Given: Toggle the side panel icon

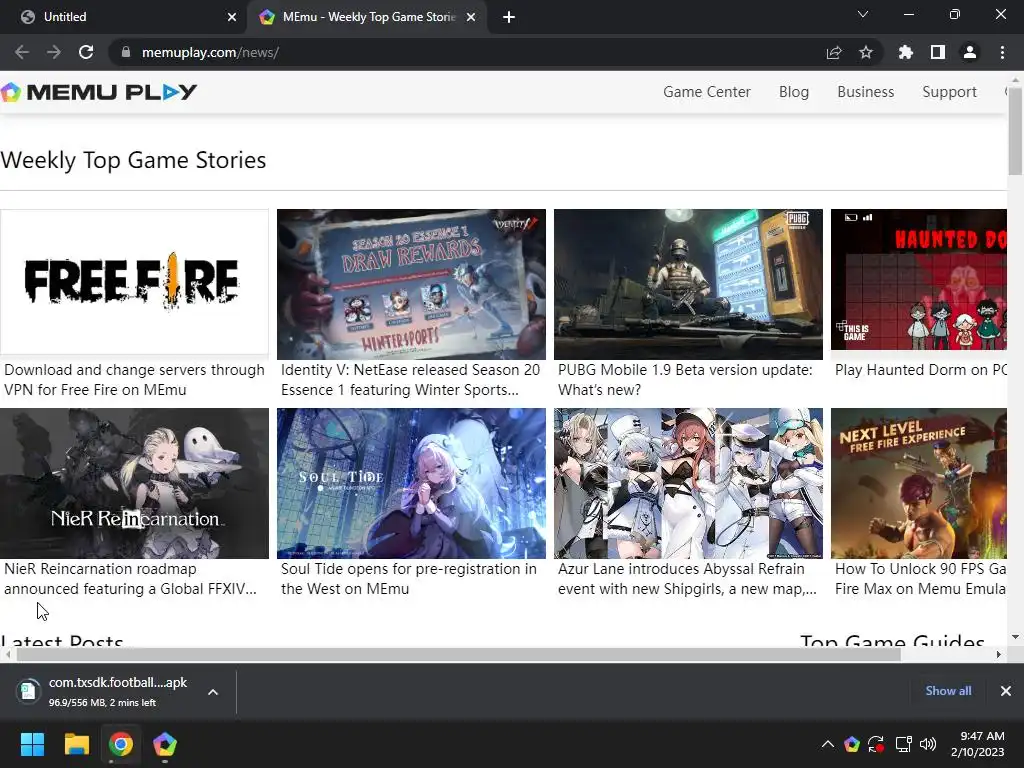Looking at the screenshot, I should point(938,52).
